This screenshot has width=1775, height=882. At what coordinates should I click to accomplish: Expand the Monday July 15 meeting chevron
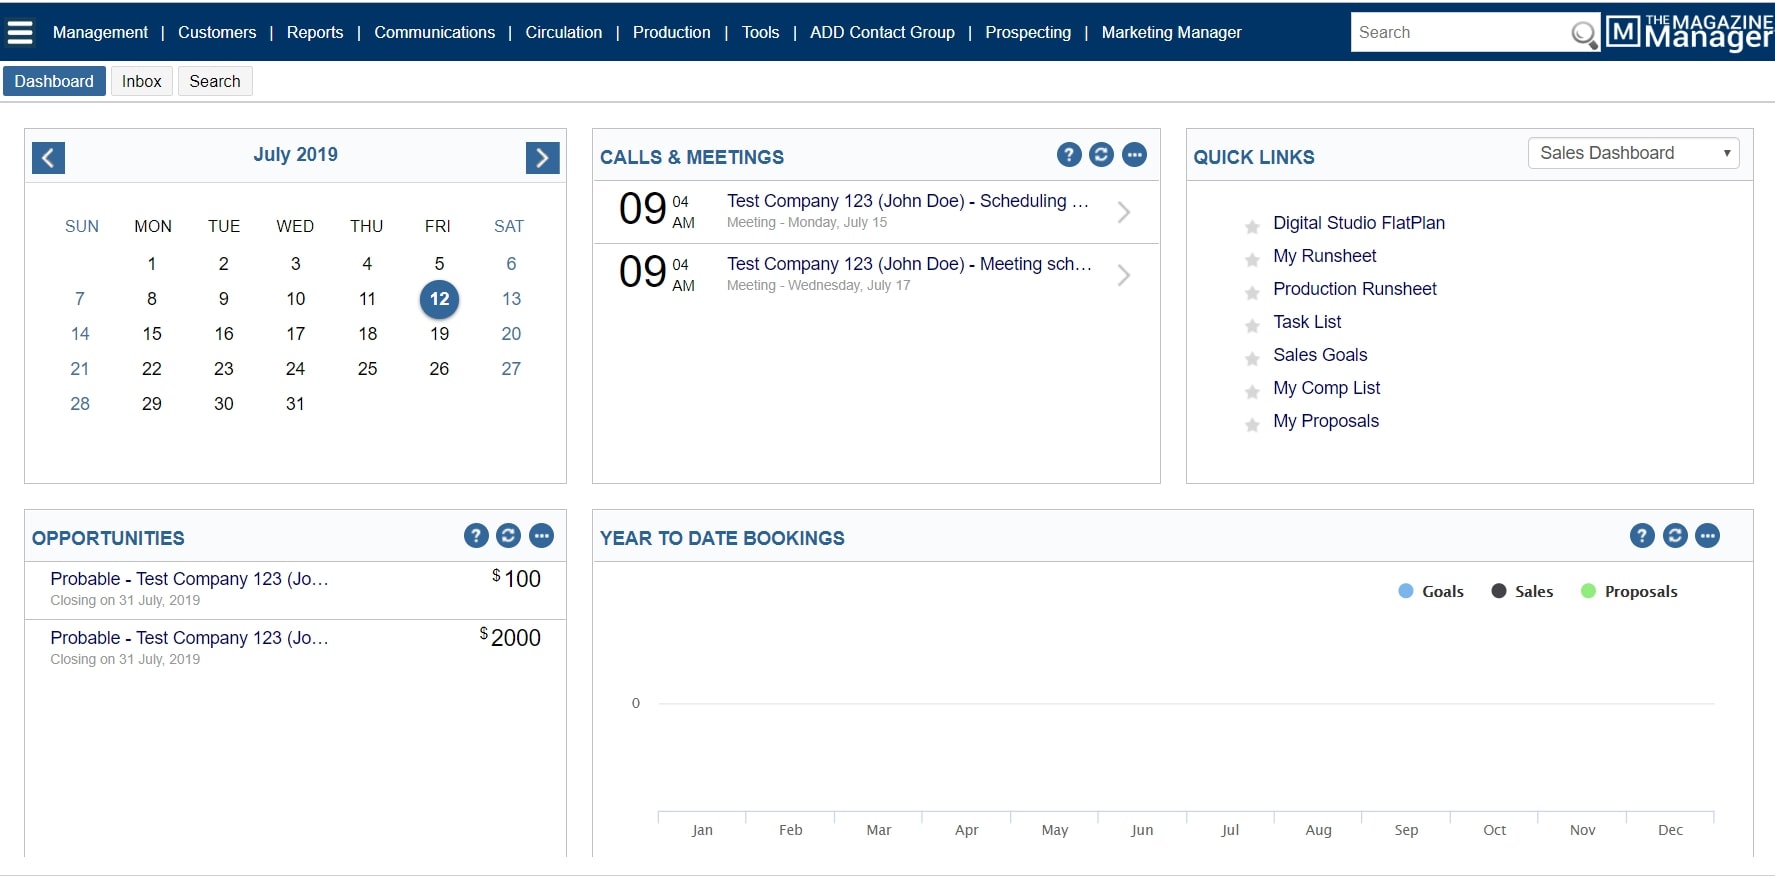pyautogui.click(x=1124, y=212)
